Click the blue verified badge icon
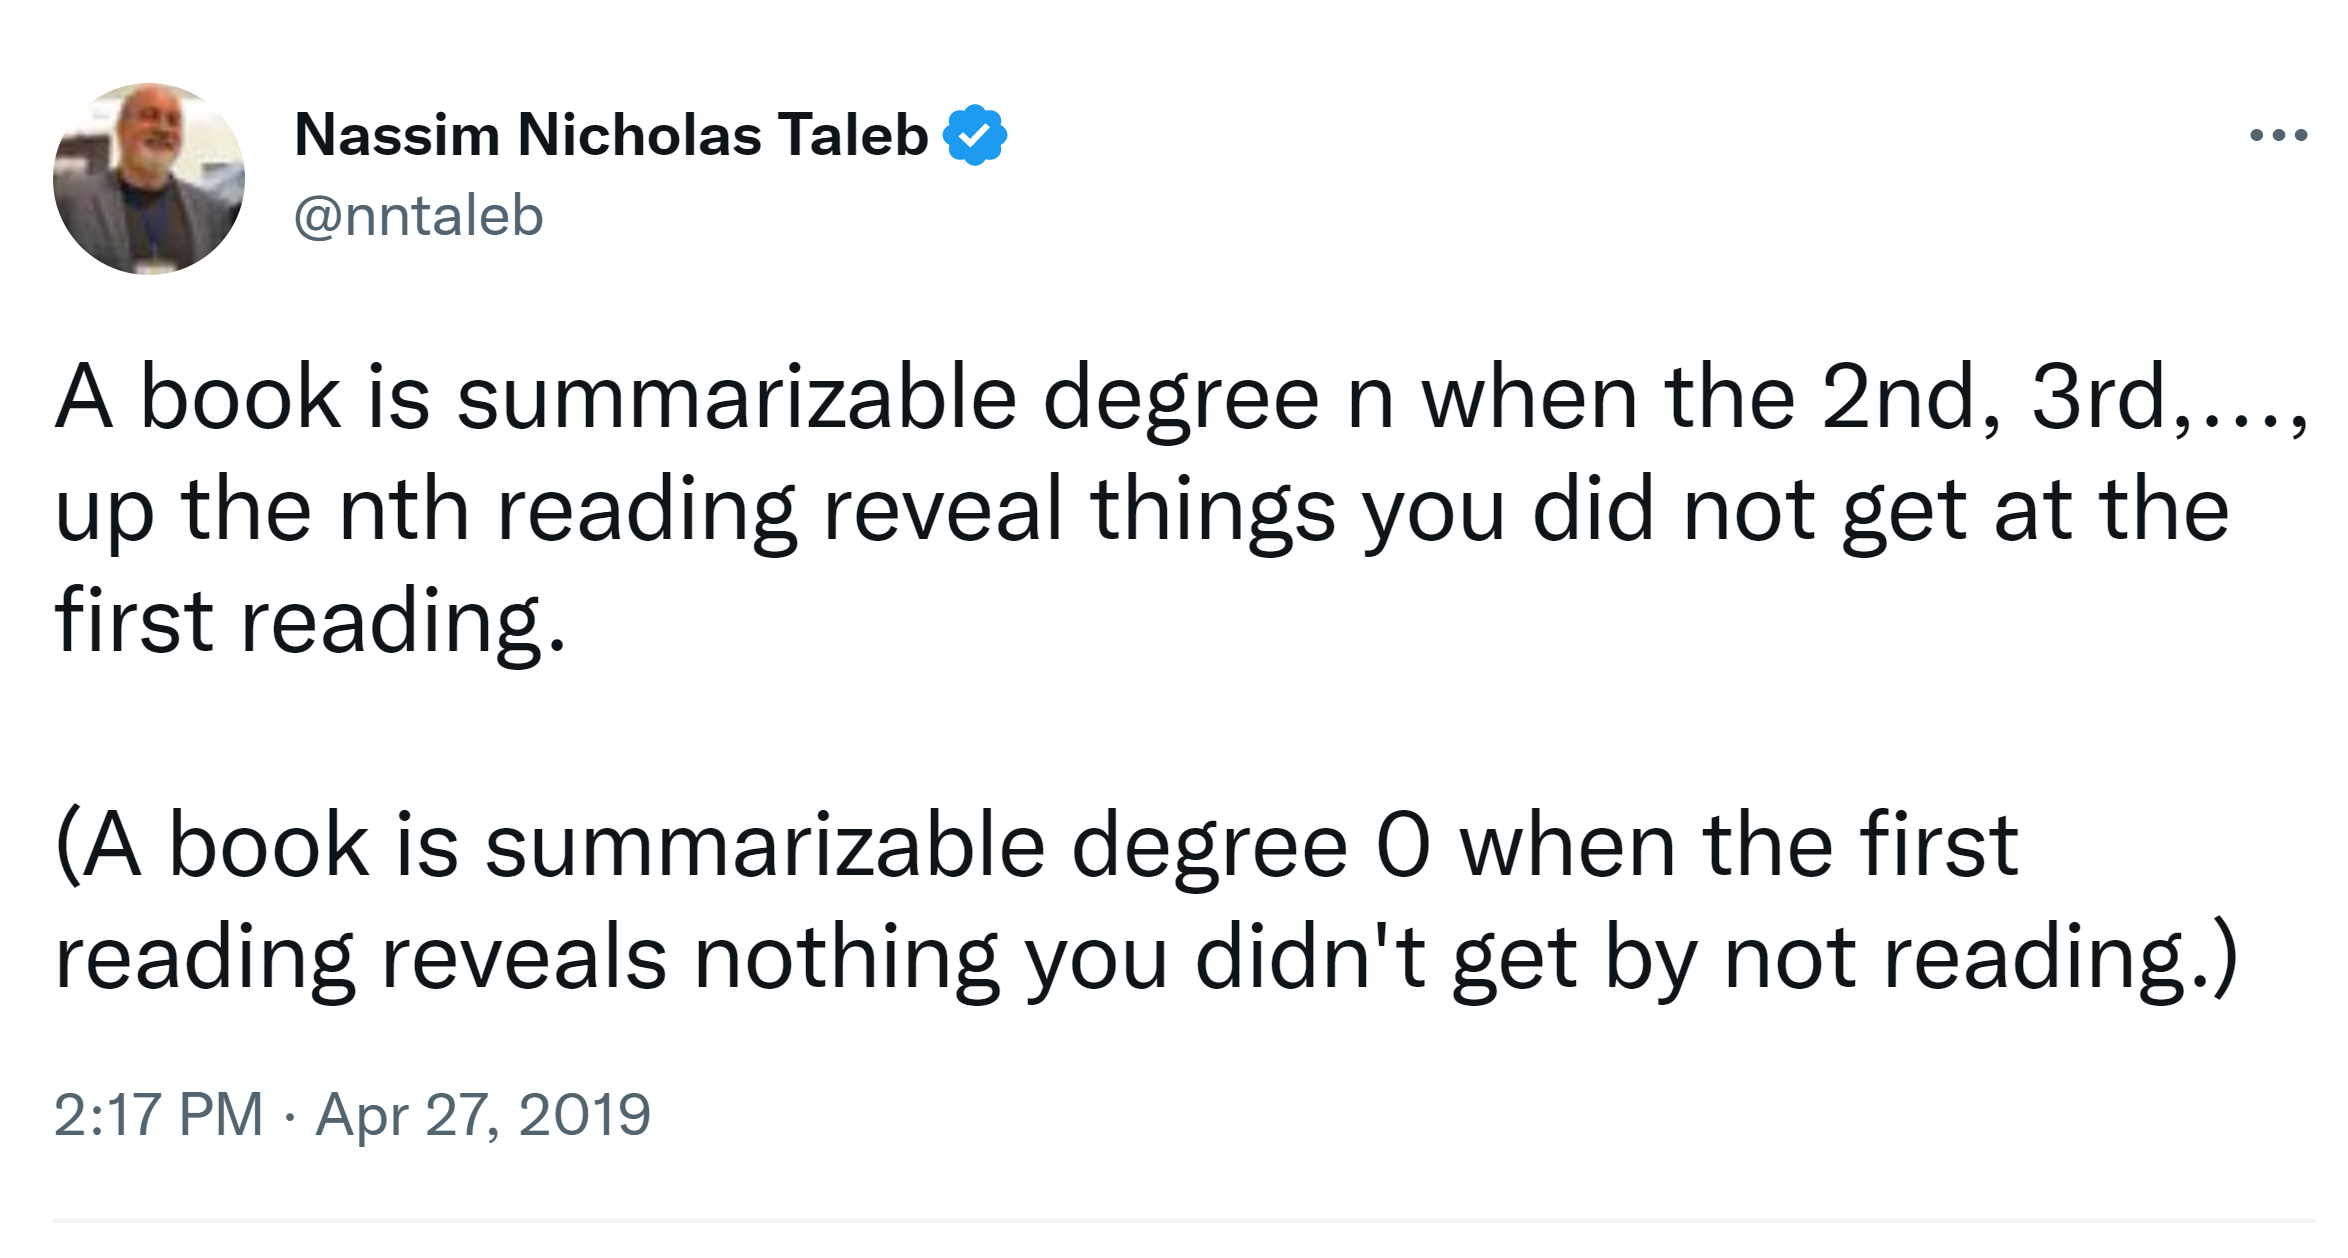The image size is (2348, 1258). pyautogui.click(x=974, y=135)
